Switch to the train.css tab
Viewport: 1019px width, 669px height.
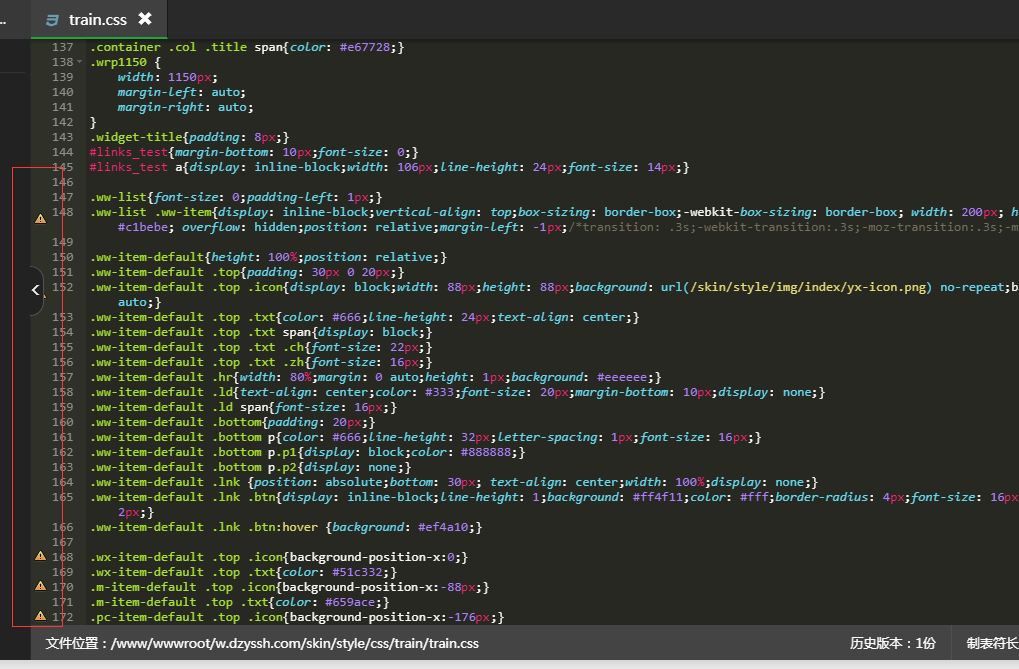[97, 19]
